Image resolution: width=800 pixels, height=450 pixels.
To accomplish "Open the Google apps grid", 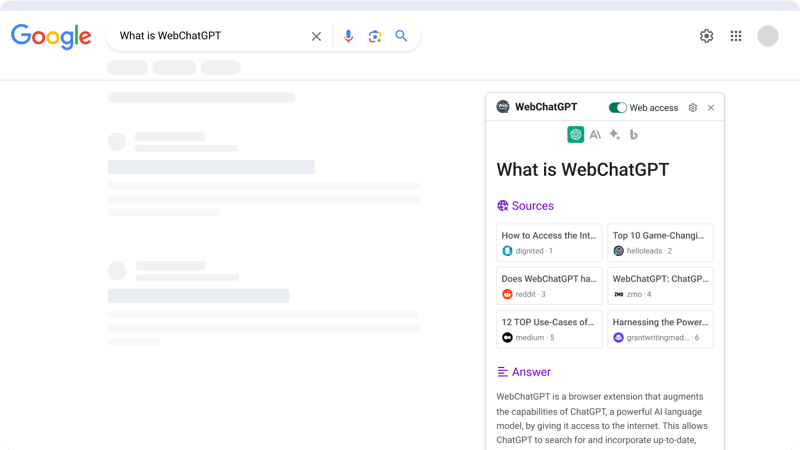I will [736, 36].
